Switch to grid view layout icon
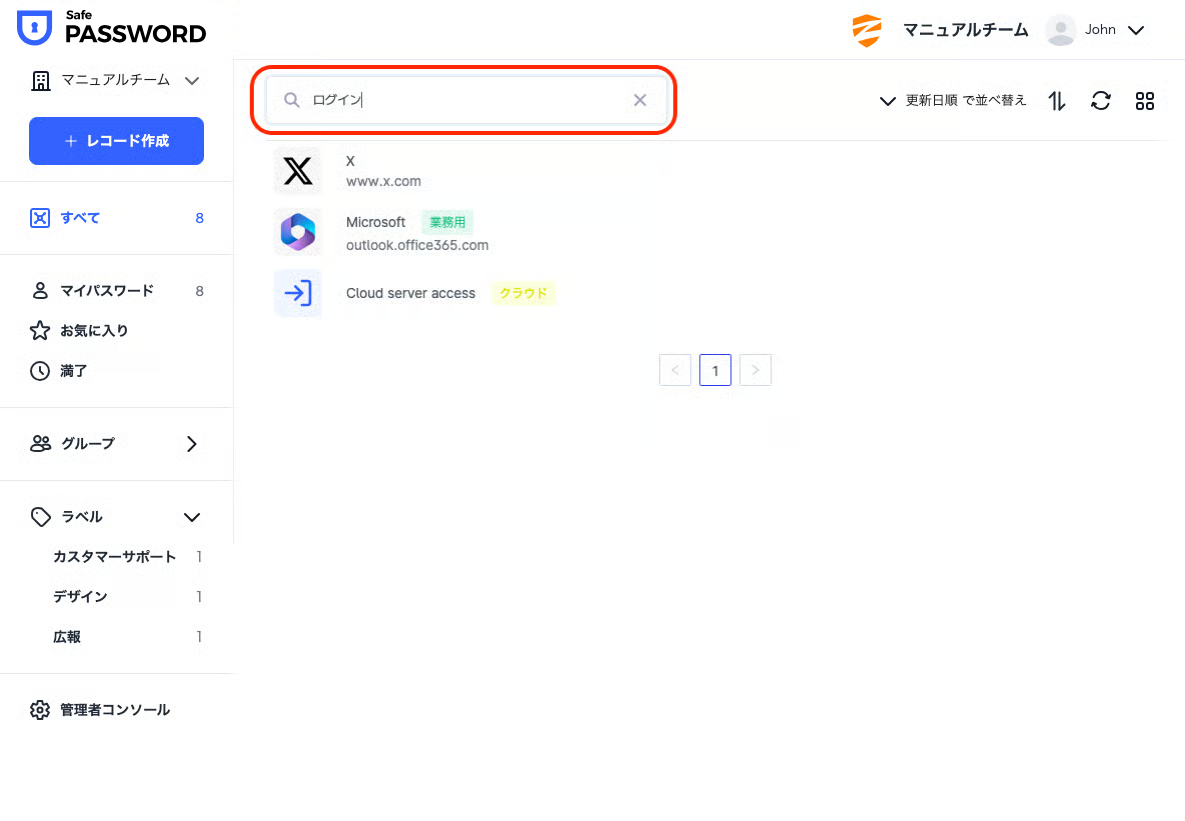The width and height of the screenshot is (1185, 821). click(x=1145, y=101)
